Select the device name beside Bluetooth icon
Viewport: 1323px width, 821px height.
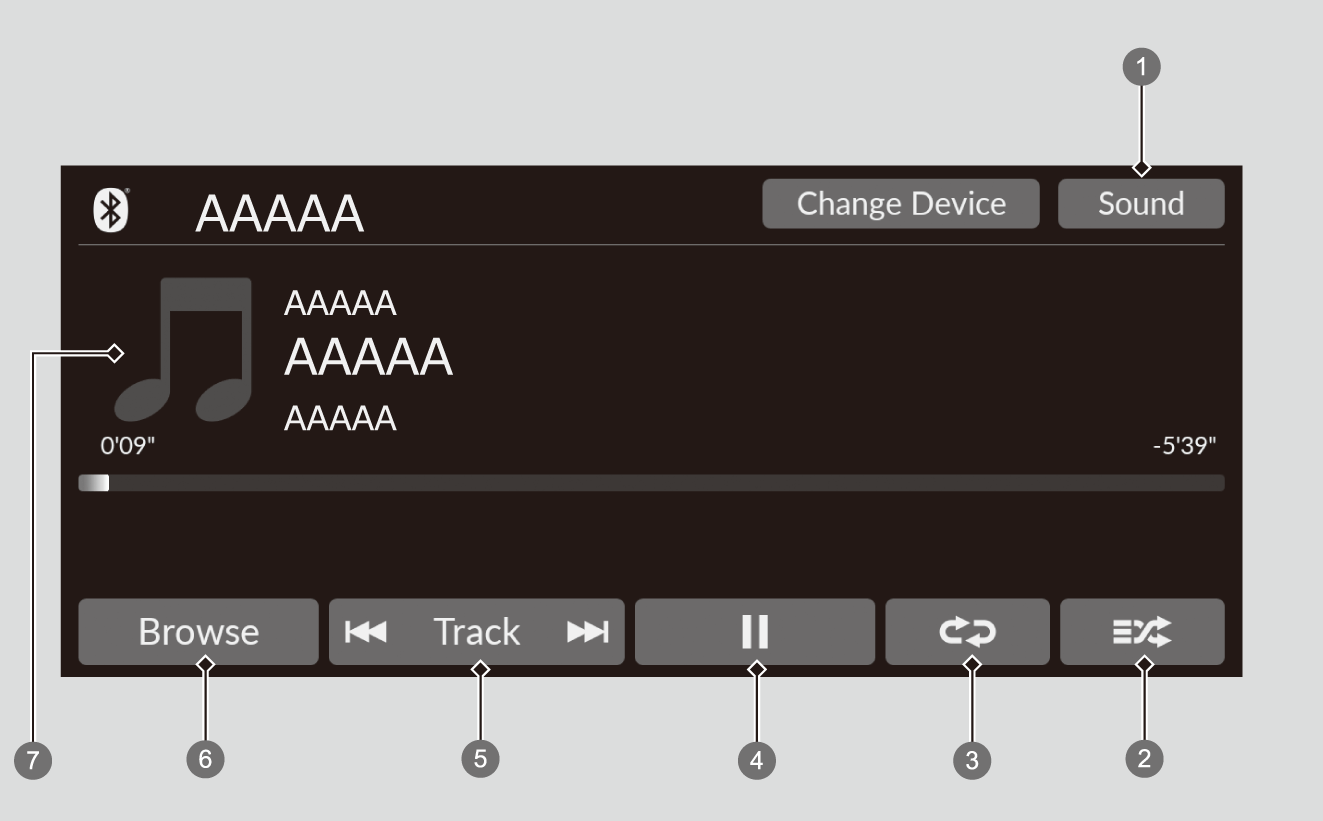pos(279,213)
